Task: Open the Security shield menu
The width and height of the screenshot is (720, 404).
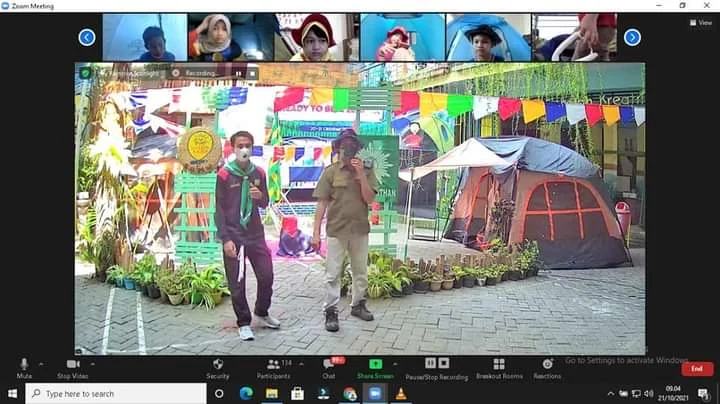Action: 218,368
